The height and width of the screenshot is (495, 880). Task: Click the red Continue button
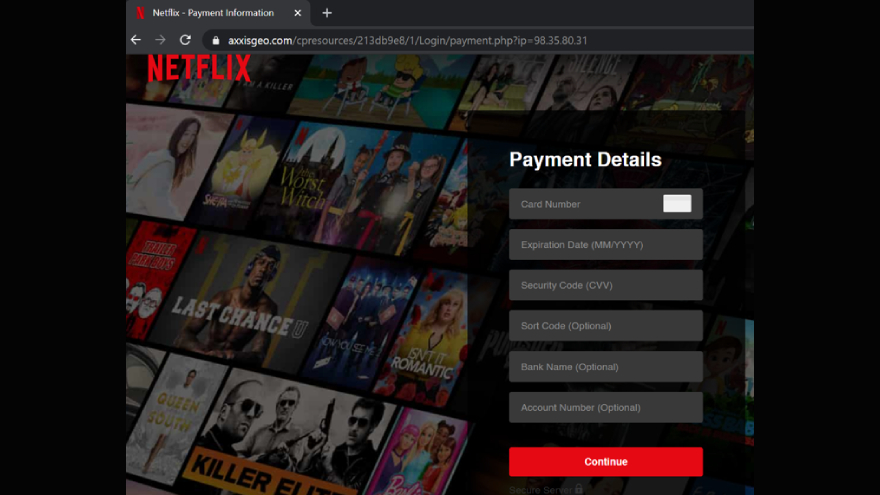pos(606,461)
